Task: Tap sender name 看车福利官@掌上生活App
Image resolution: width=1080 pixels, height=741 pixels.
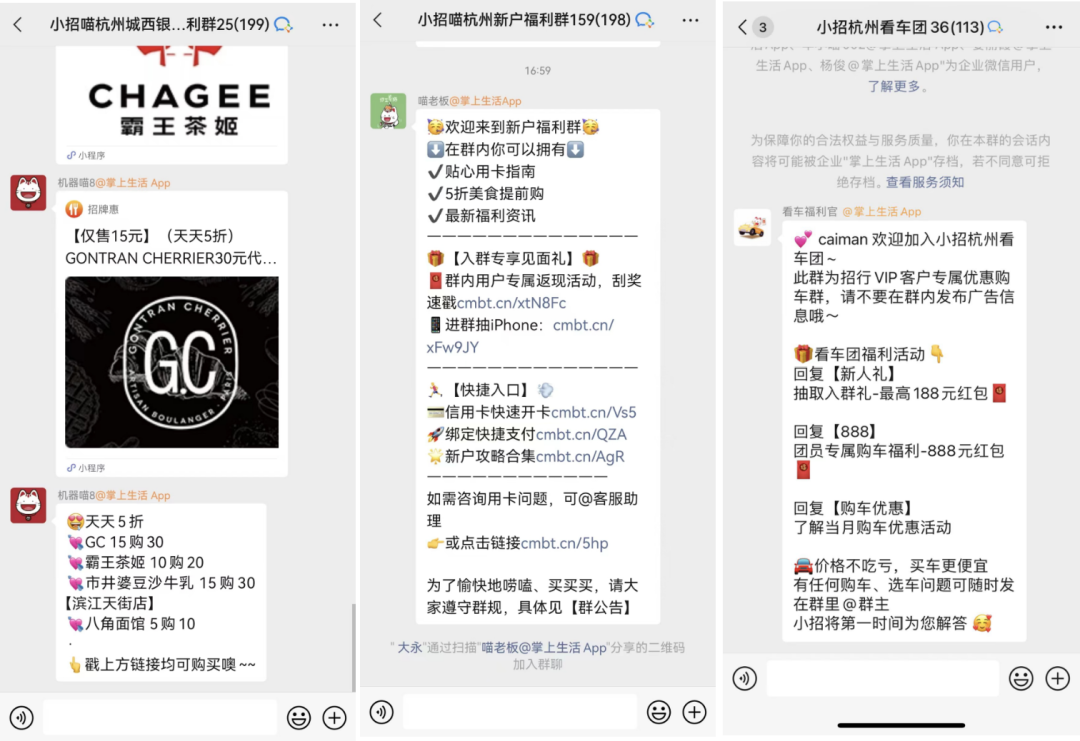Action: point(851,211)
